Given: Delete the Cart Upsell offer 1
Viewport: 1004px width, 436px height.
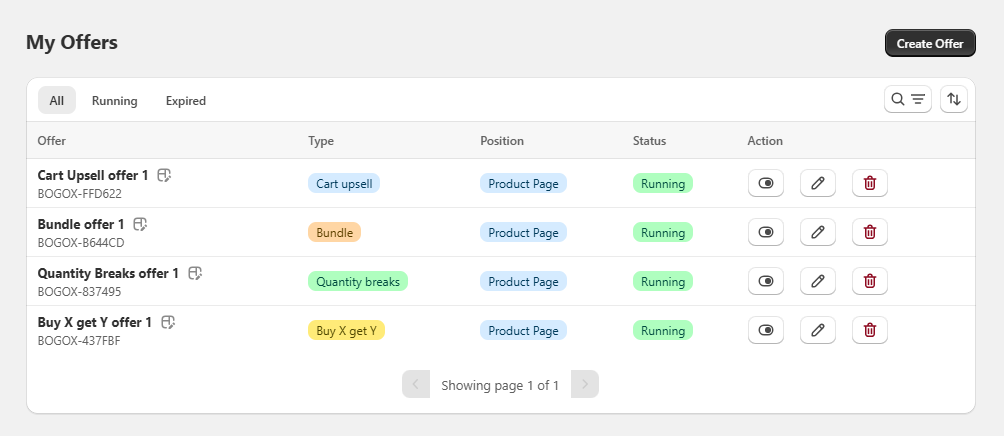Looking at the screenshot, I should (x=869, y=183).
